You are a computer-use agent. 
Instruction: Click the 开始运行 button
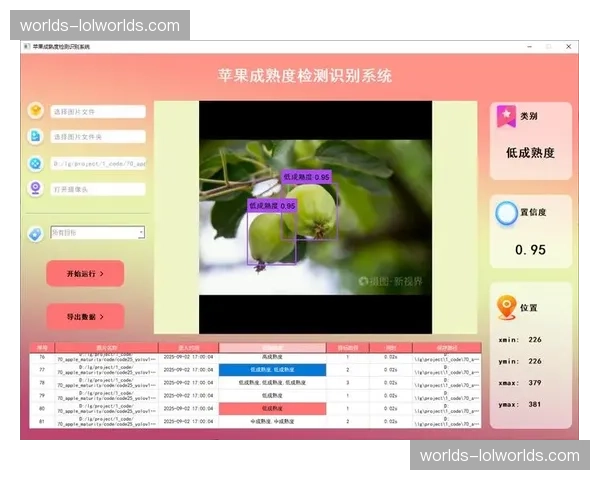(85, 273)
